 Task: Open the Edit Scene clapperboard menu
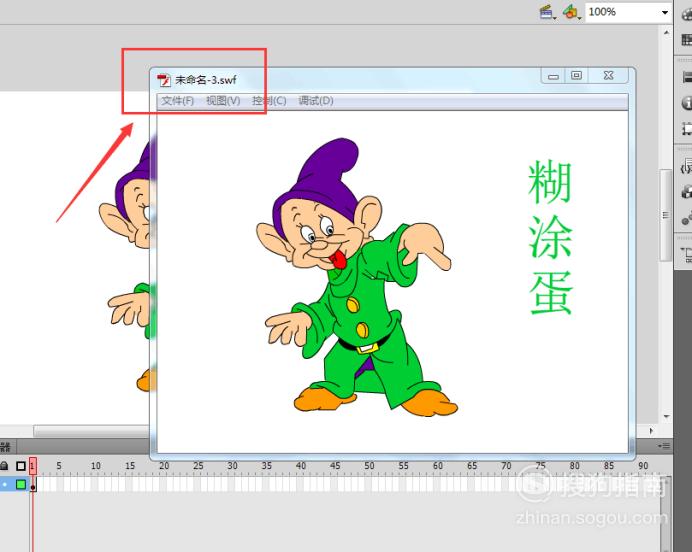tap(547, 12)
